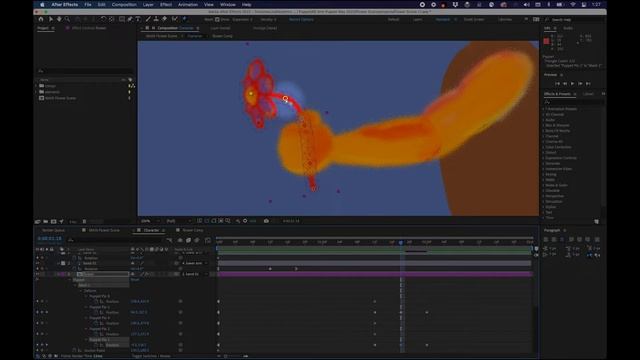Viewport: 640px width, 360px height.
Task: Toggle the Mesh Show checkbox
Action: (217, 19)
